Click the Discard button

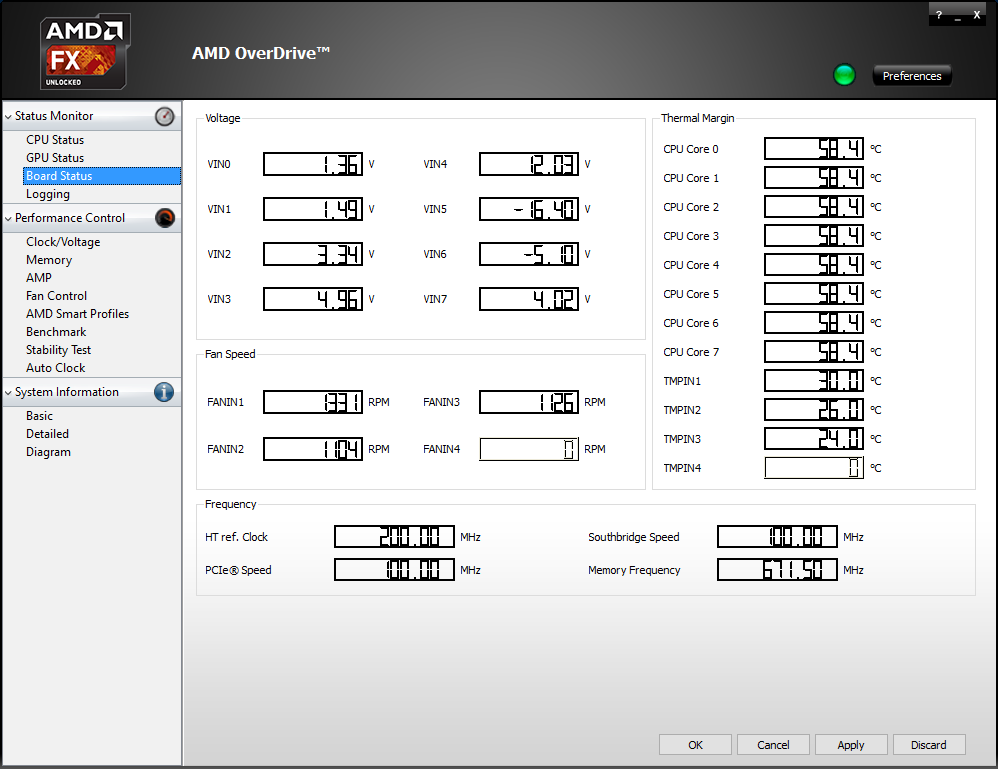(x=929, y=745)
